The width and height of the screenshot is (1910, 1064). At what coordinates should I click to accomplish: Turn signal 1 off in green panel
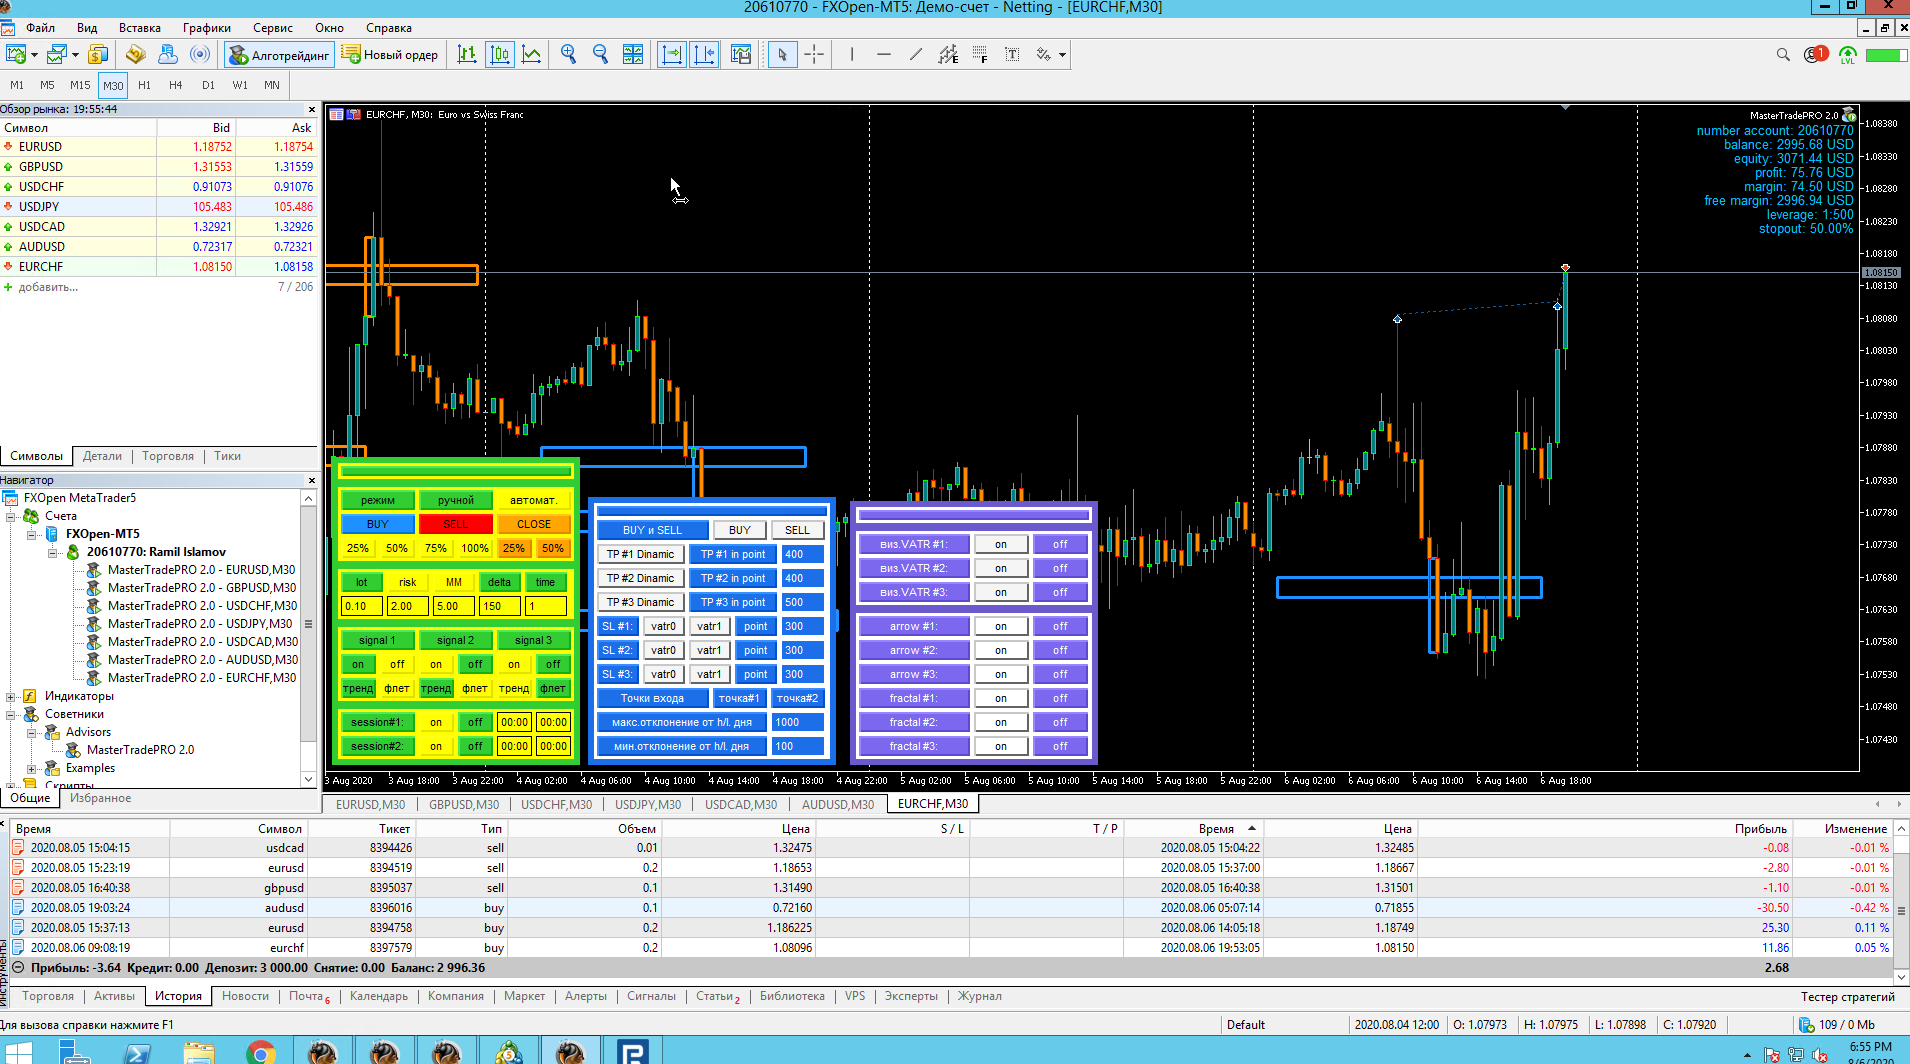[397, 664]
